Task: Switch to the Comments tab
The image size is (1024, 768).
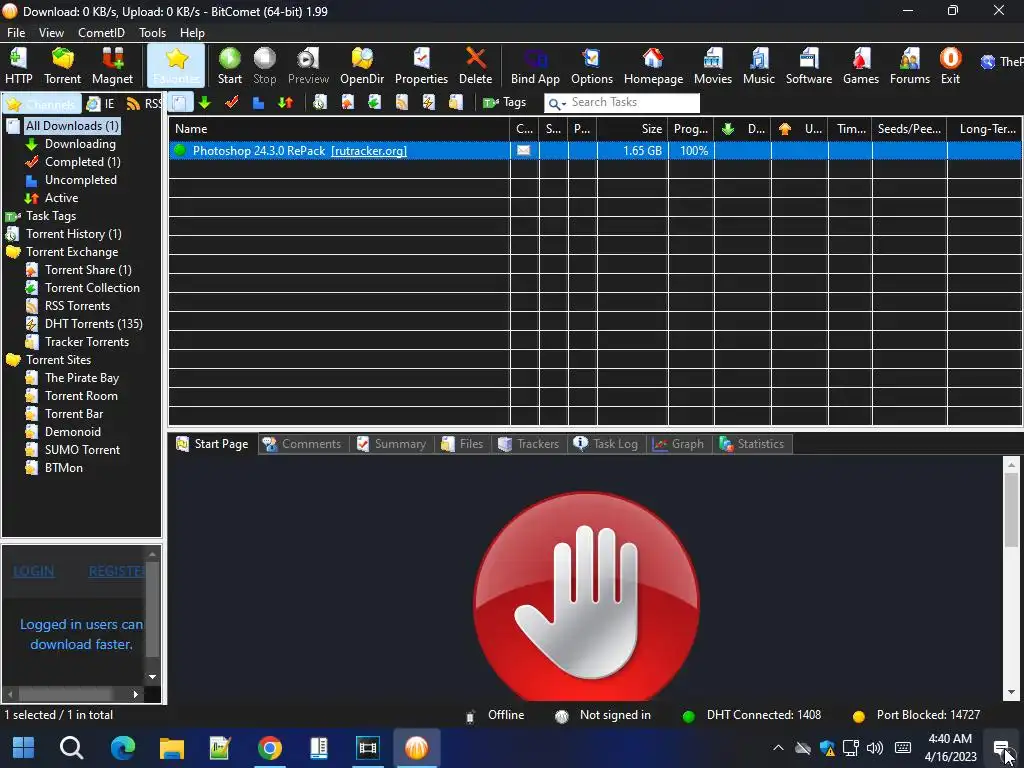Action: coord(303,444)
